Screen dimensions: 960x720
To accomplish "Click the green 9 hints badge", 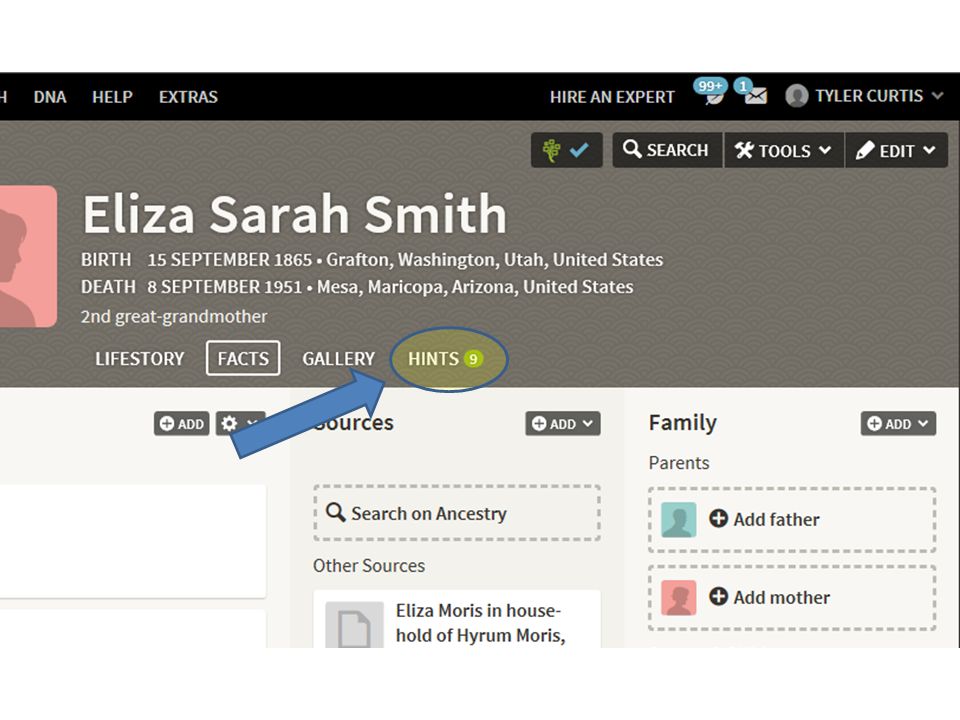I will [473, 359].
